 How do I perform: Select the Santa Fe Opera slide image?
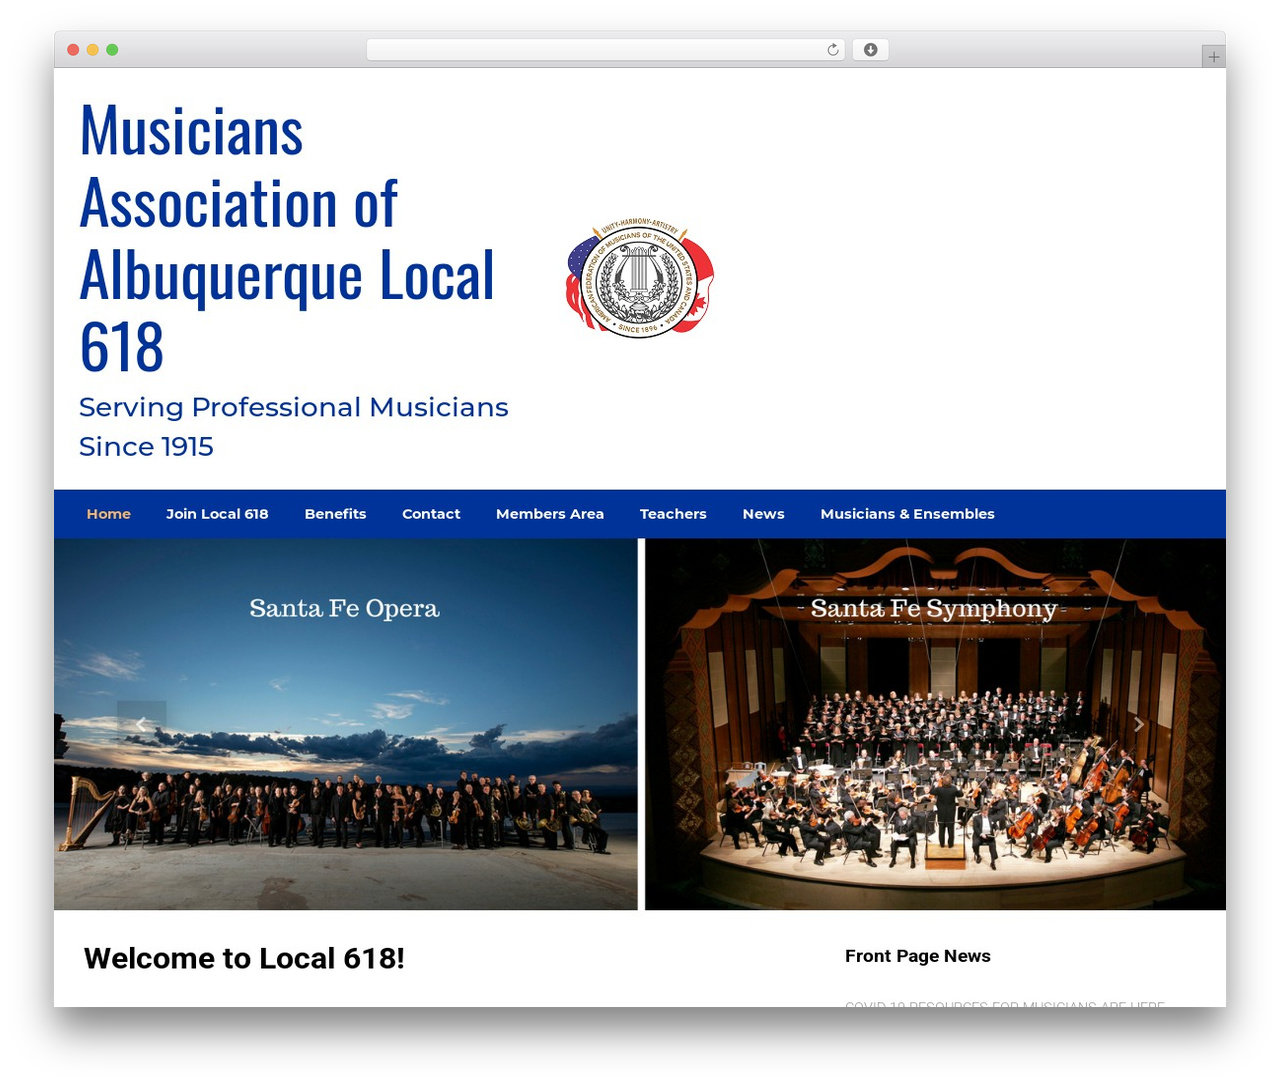click(x=346, y=724)
